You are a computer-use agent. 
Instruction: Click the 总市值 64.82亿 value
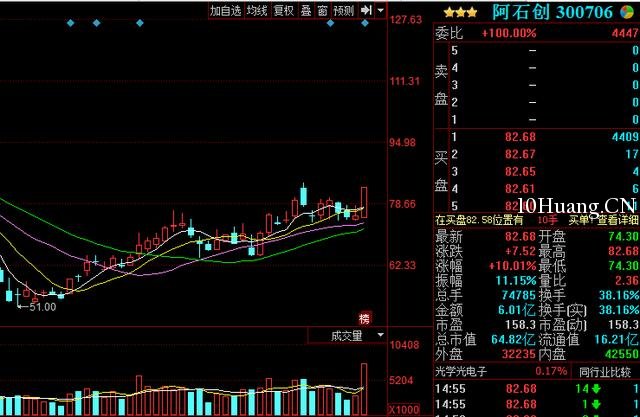click(x=513, y=339)
